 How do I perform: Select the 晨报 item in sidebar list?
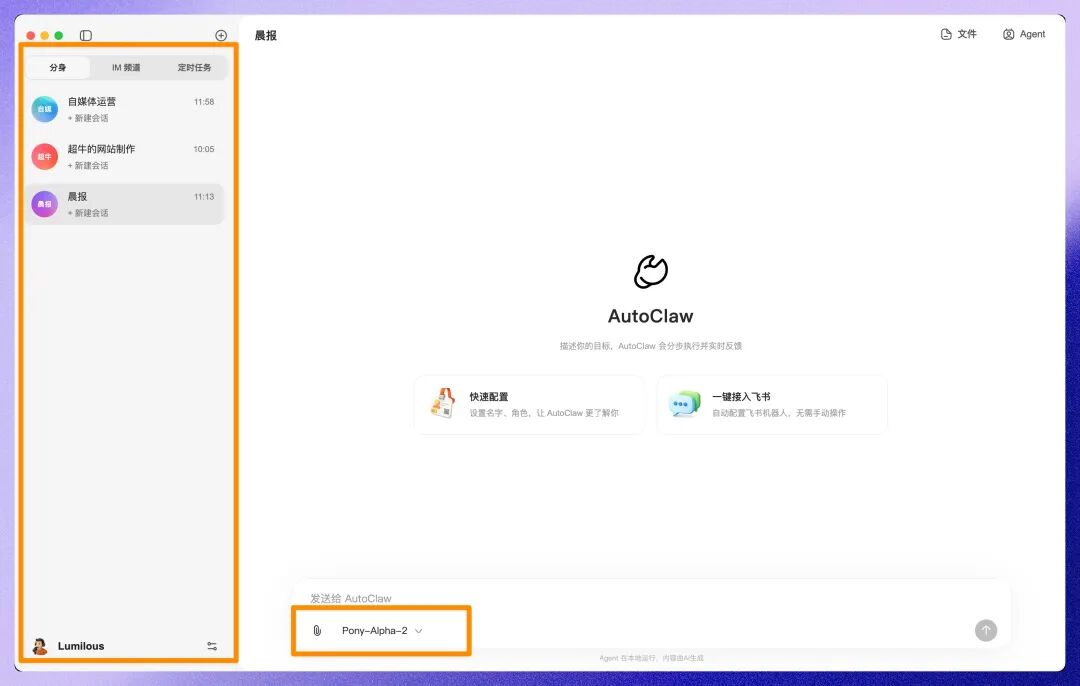point(125,204)
